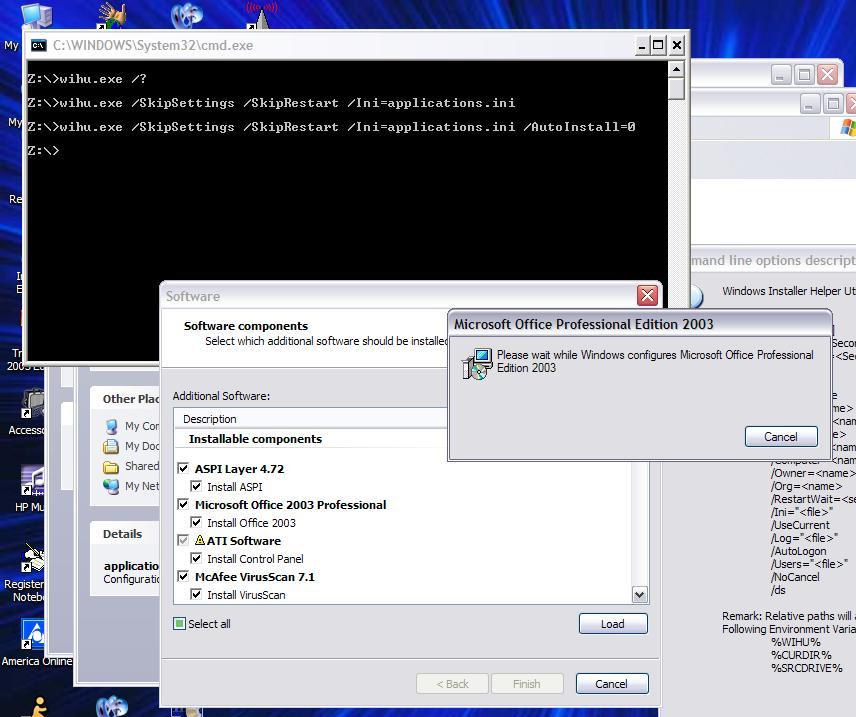856x717 pixels.
Task: Click the /NoCancel option text
Action: coord(795,577)
